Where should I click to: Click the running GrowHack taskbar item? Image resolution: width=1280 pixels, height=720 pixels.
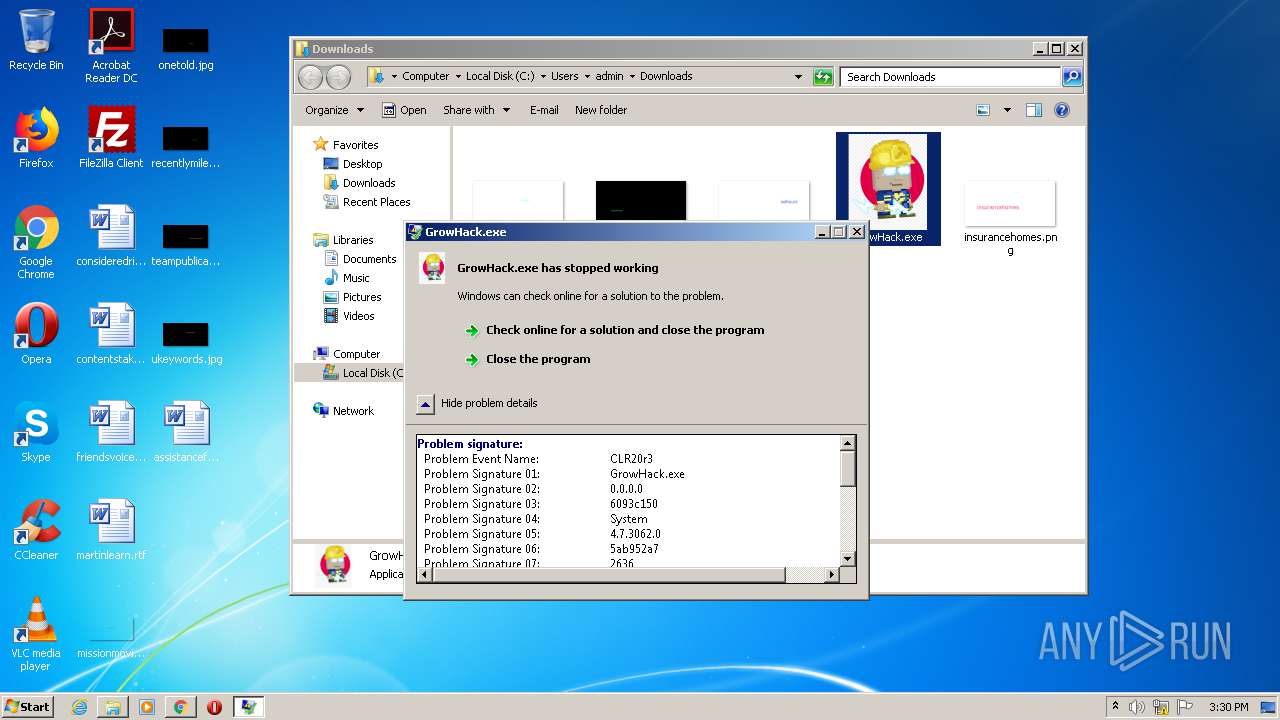tap(248, 707)
